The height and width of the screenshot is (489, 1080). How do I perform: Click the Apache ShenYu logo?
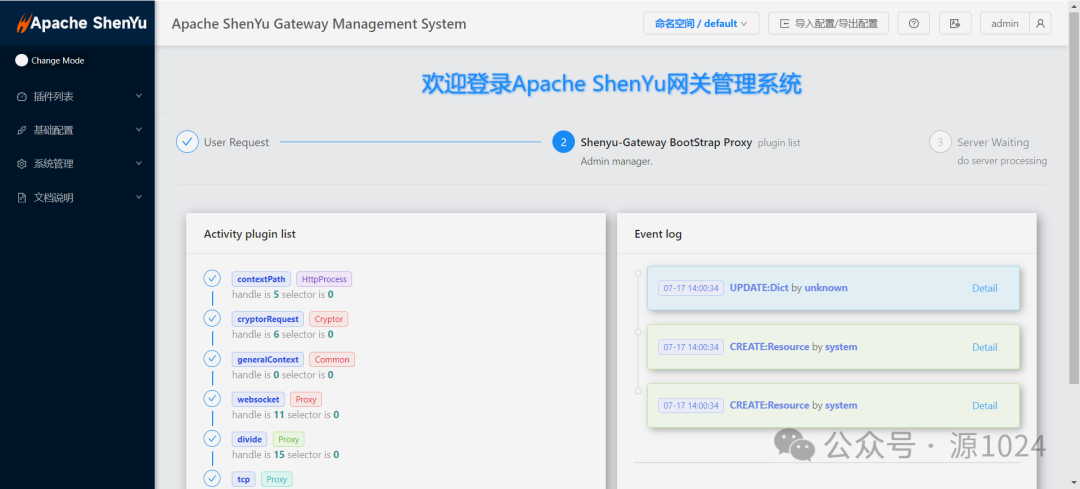click(x=81, y=23)
